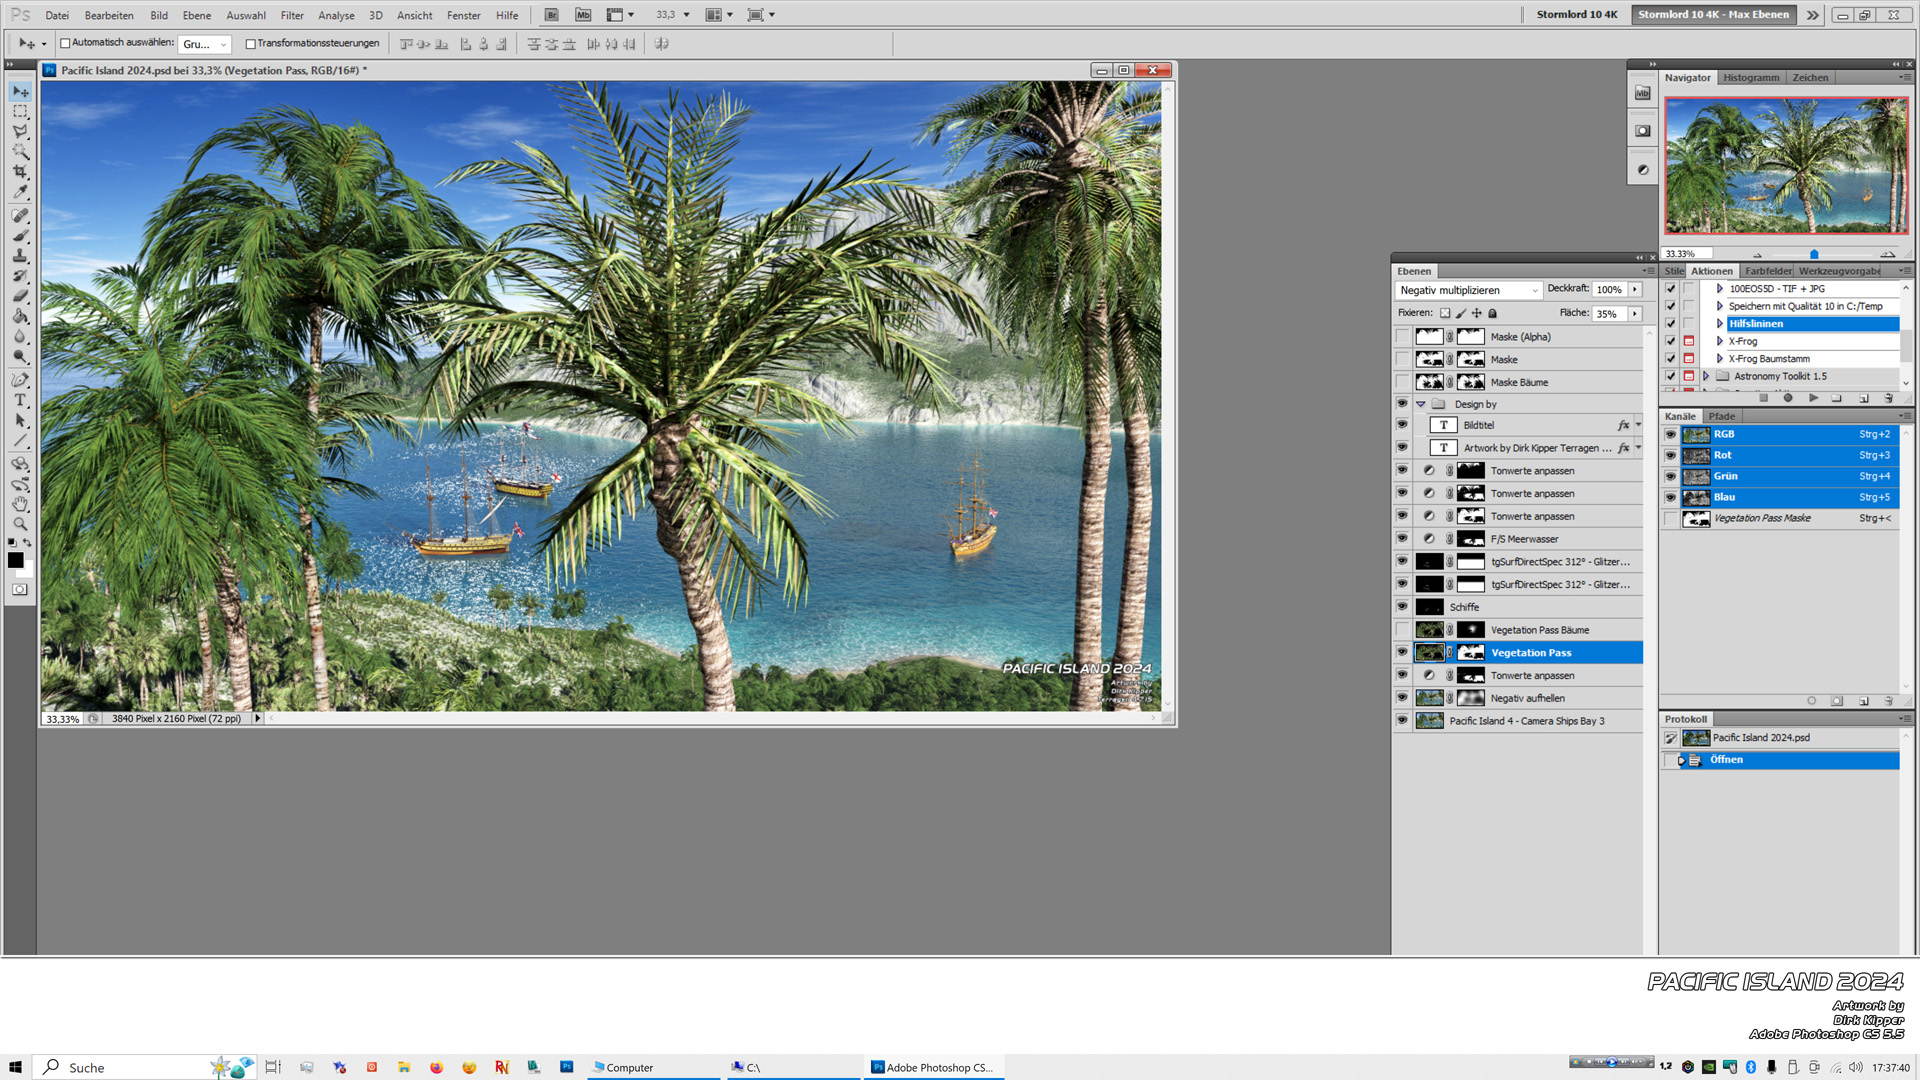
Task: Open the Ebene menu
Action: pyautogui.click(x=196, y=15)
